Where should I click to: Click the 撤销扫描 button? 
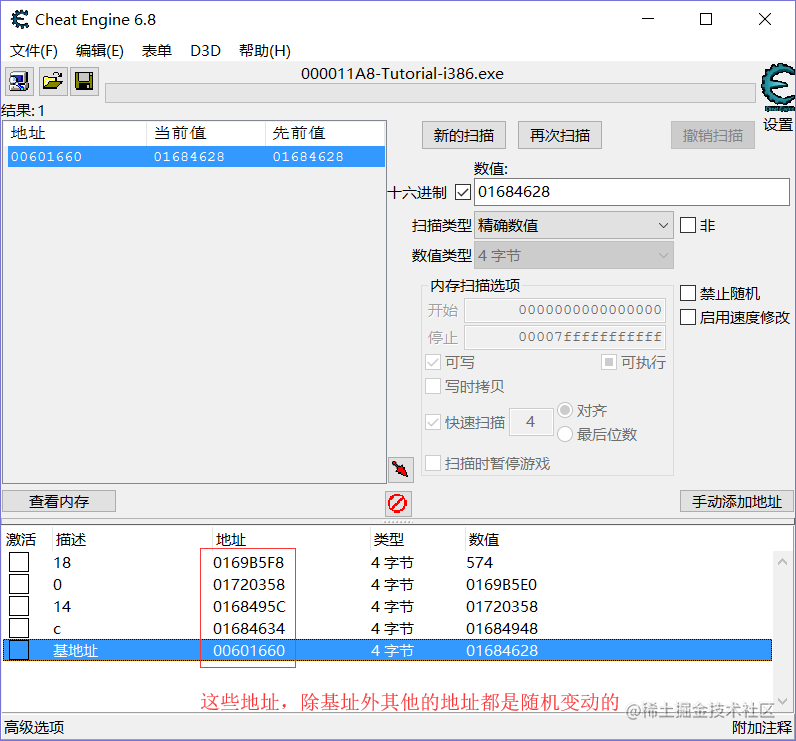tap(712, 135)
